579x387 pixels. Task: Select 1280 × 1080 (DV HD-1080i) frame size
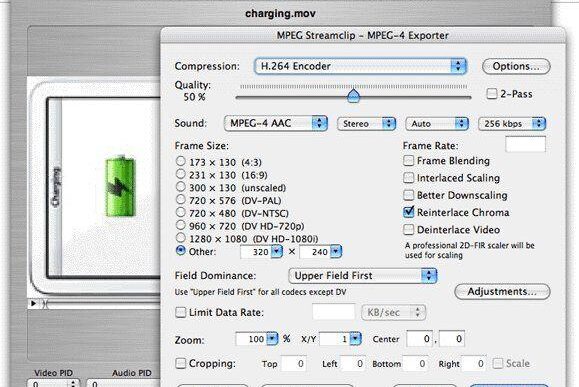coord(180,238)
